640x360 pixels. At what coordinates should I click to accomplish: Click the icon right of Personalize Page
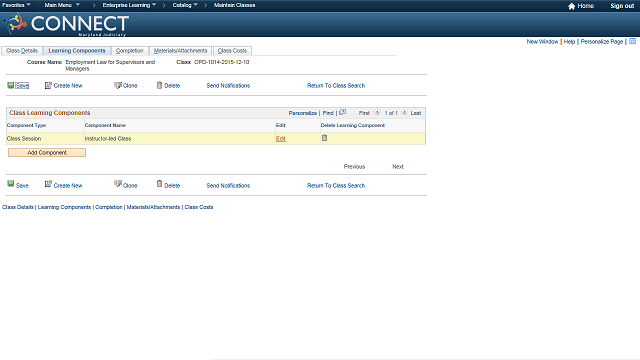pos(632,41)
